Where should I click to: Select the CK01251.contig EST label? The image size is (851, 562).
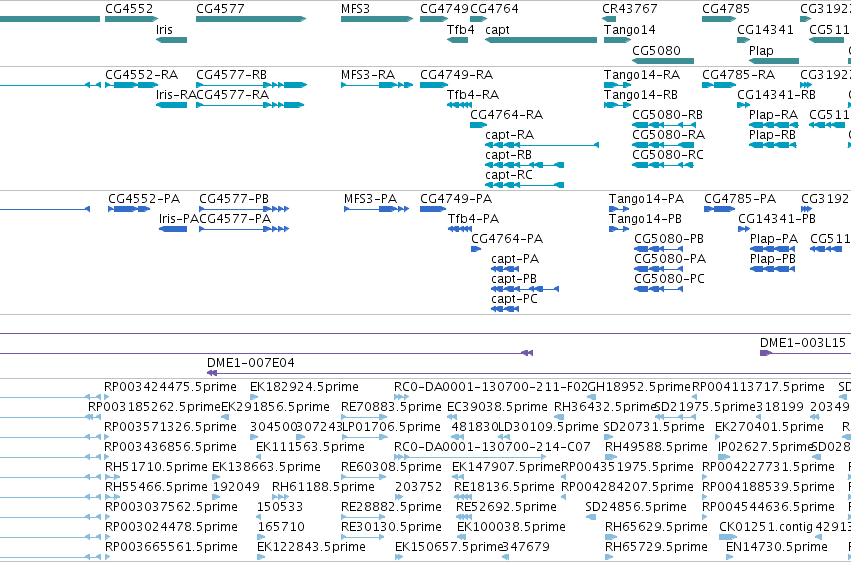click(766, 527)
